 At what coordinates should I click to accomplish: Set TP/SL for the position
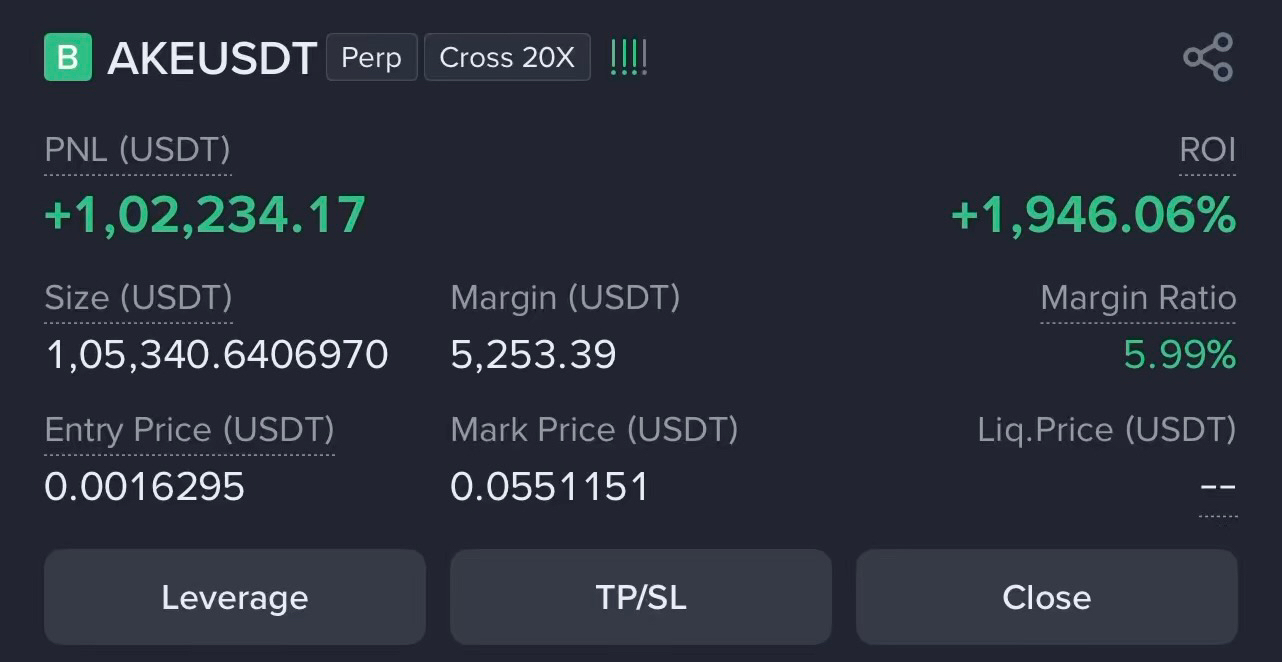[641, 597]
